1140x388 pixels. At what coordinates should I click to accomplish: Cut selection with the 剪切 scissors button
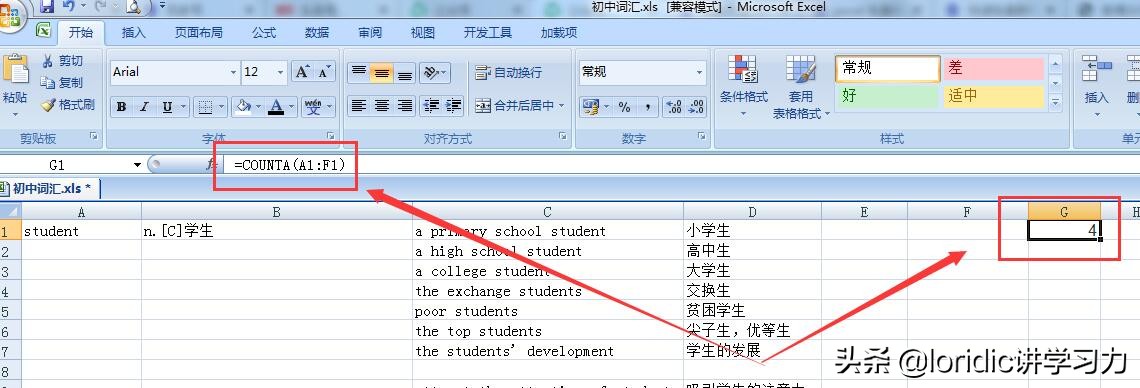[63, 60]
